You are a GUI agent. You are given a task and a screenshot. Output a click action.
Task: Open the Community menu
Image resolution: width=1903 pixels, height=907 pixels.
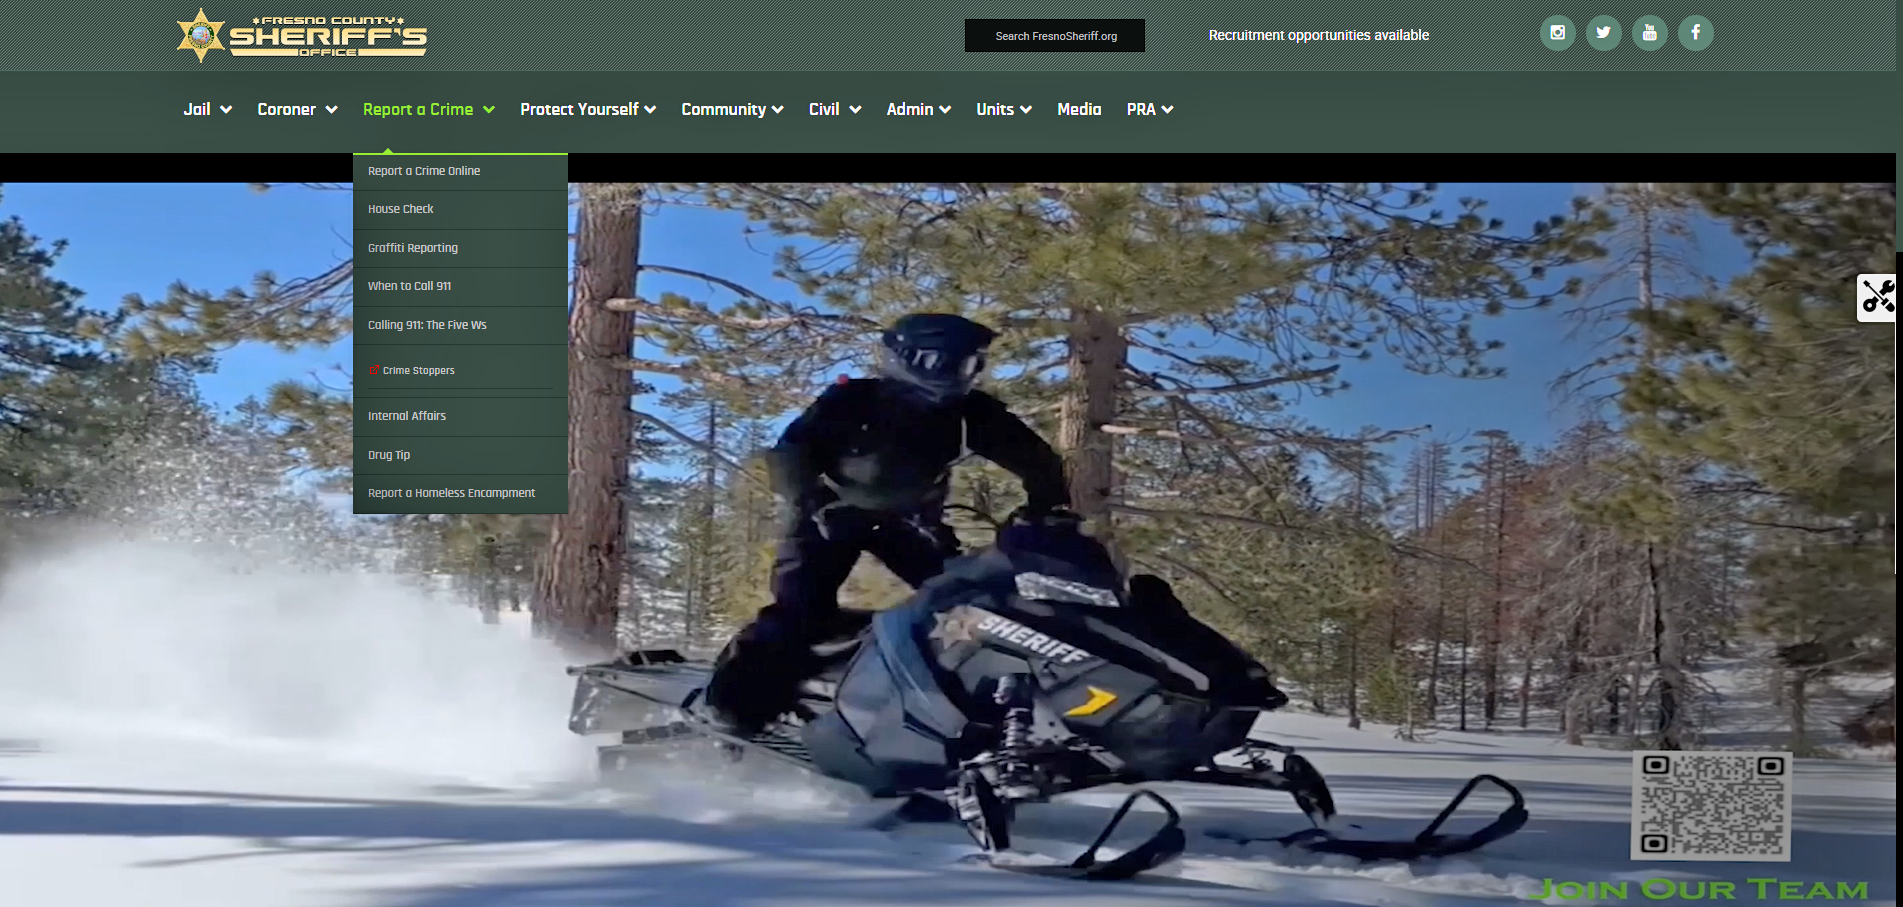[x=723, y=109]
